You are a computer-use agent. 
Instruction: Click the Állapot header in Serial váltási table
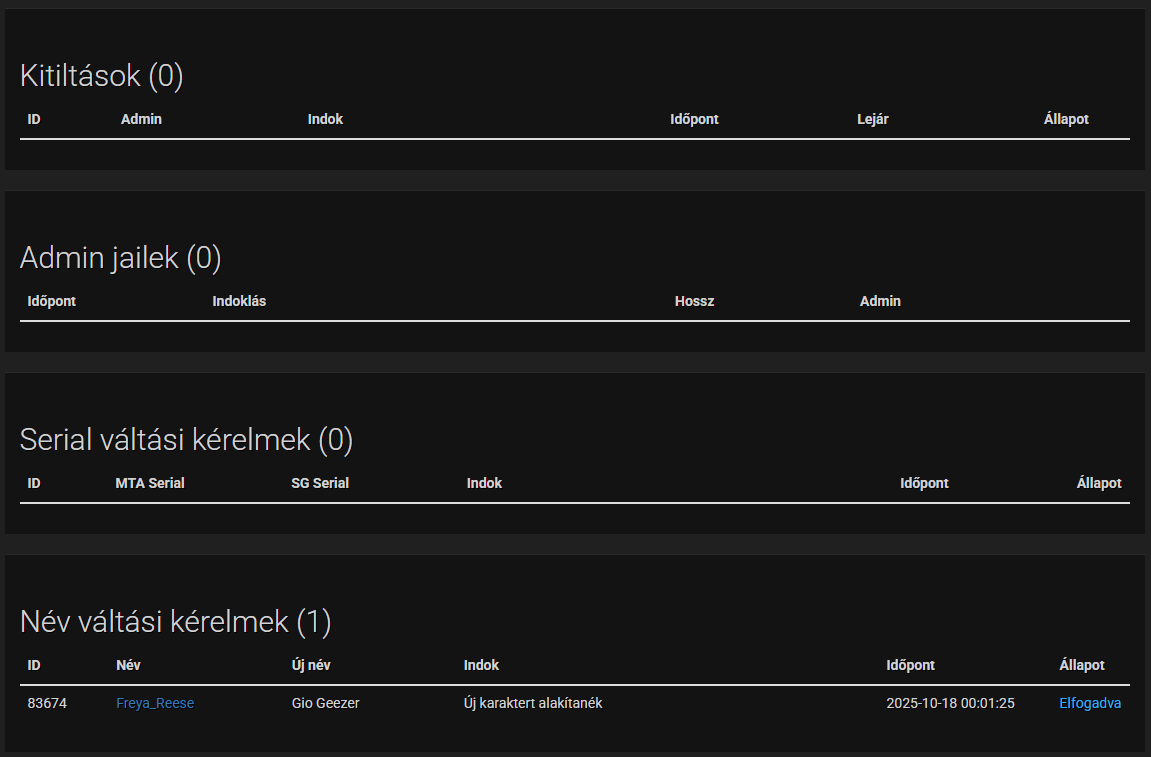pyautogui.click(x=1099, y=483)
